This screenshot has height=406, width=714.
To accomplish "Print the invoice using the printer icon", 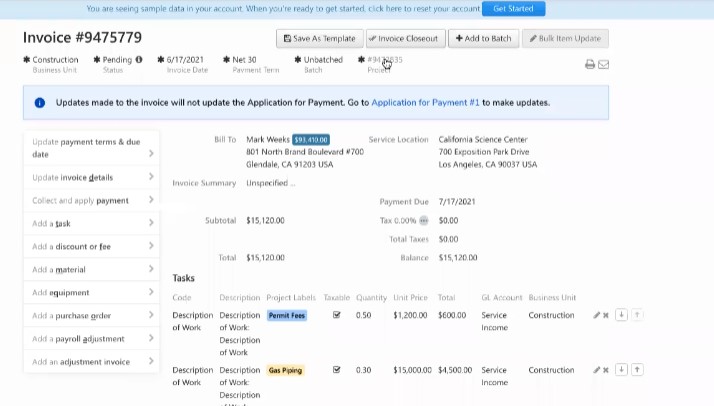I will pyautogui.click(x=590, y=64).
